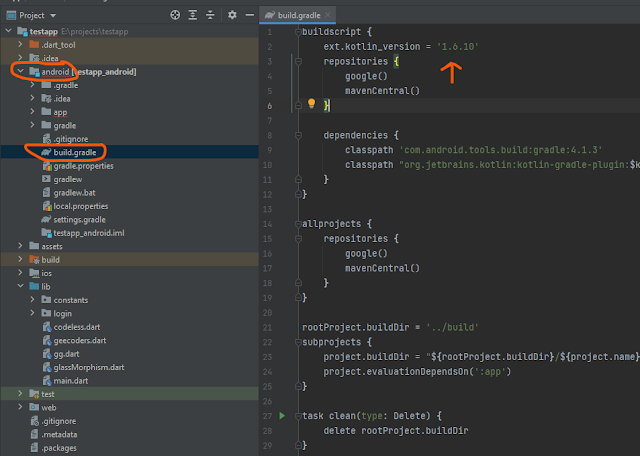
Task: Collapse the android folder in tree
Action: tap(20, 72)
